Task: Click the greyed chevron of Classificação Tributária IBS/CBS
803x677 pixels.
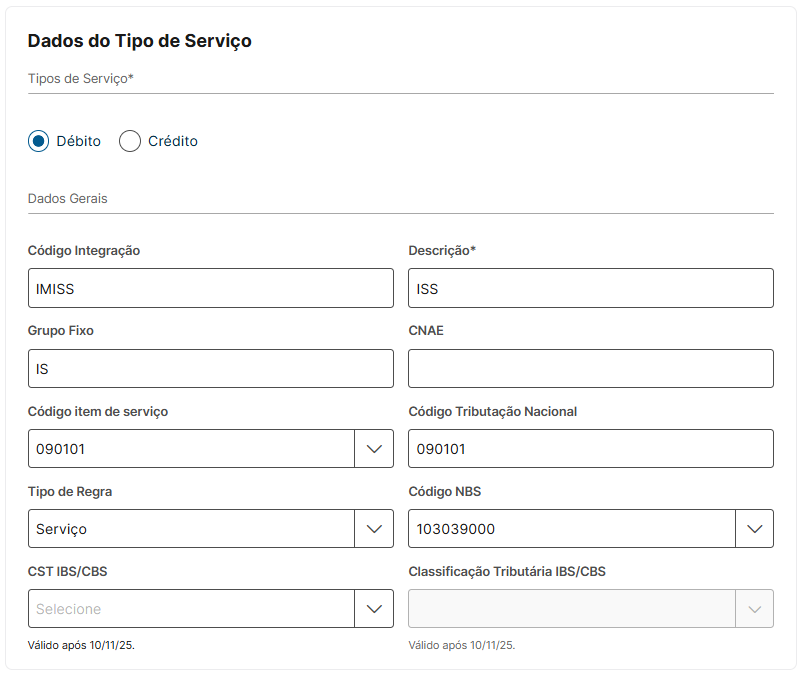Action: coord(754,609)
